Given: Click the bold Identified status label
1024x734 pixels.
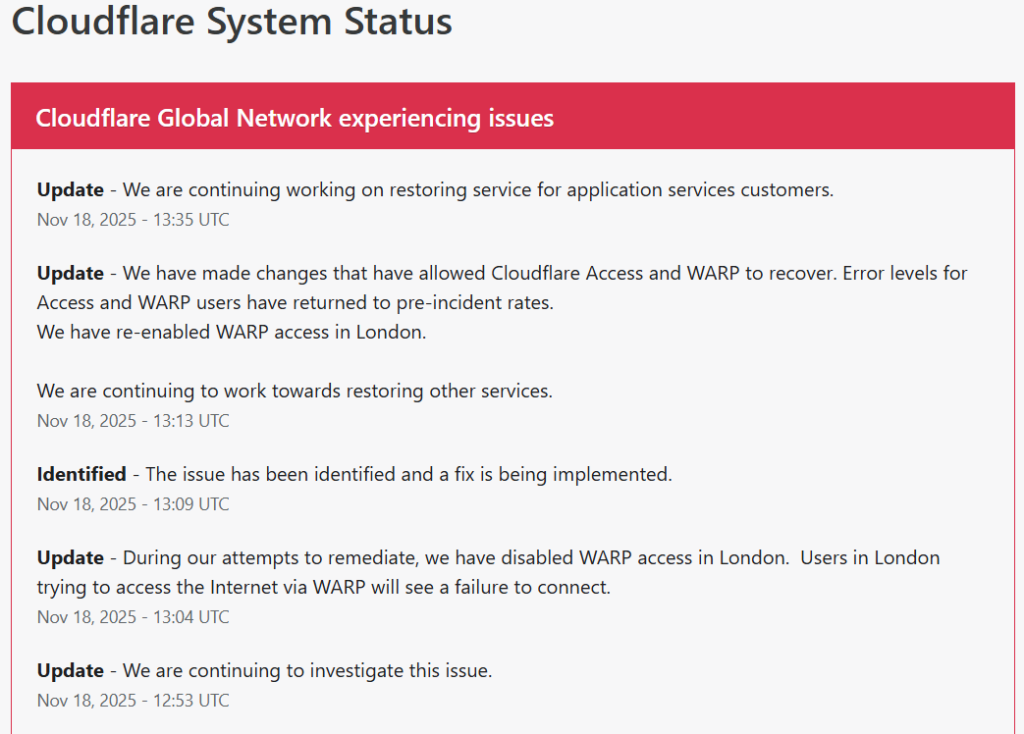Looking at the screenshot, I should 81,474.
